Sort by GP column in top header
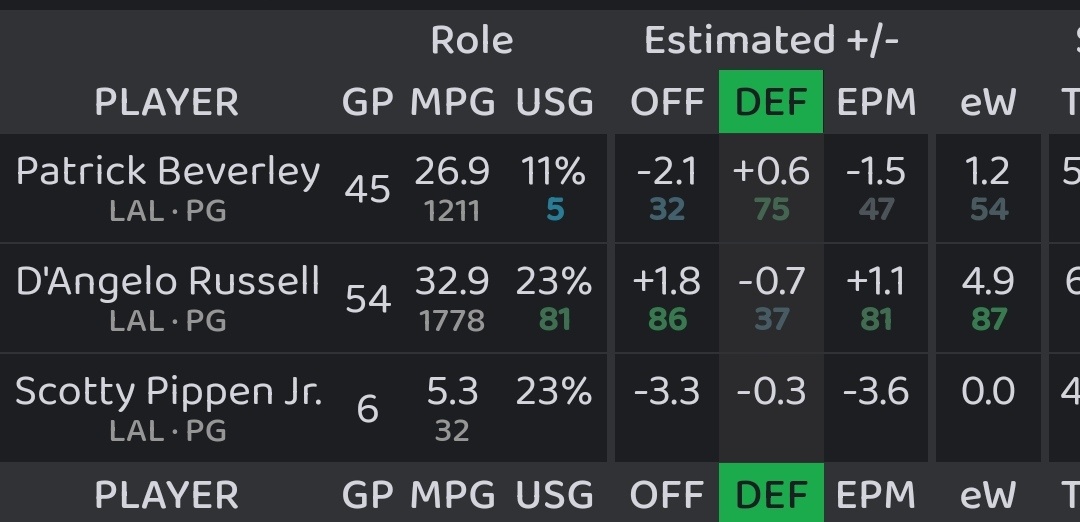Screen dimensions: 1080x522 [368, 102]
